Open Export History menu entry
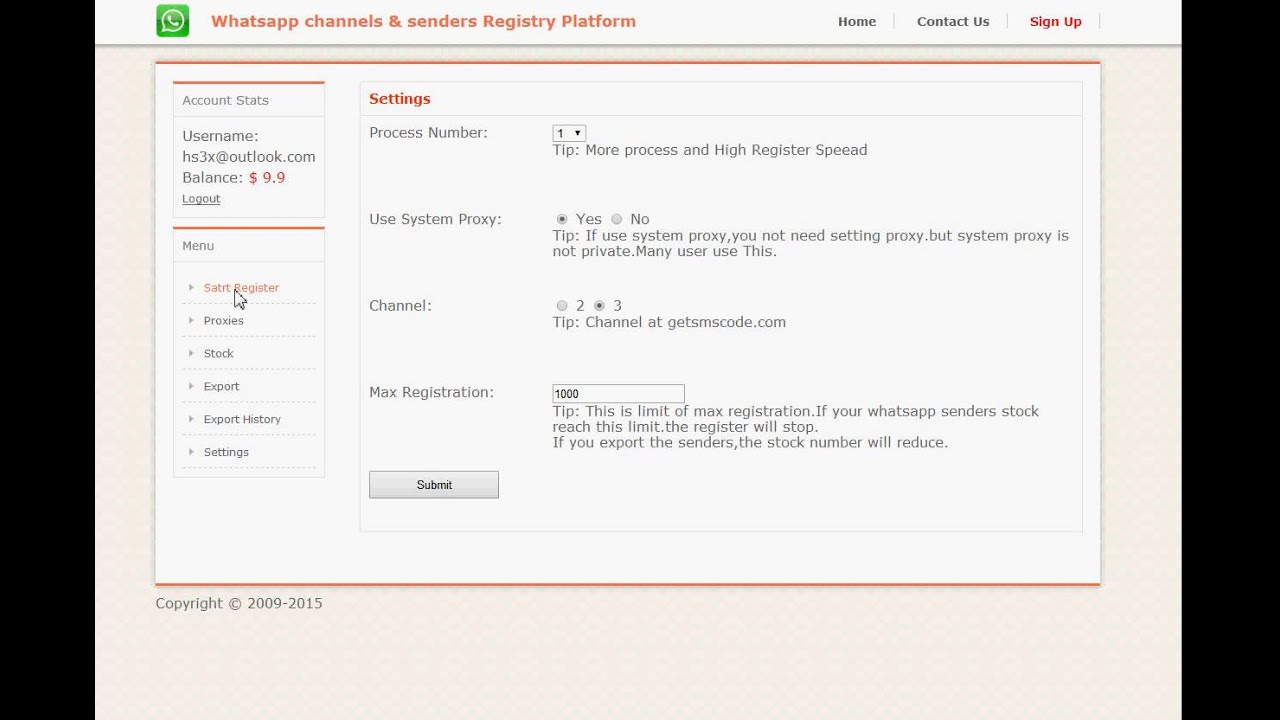 pos(242,420)
